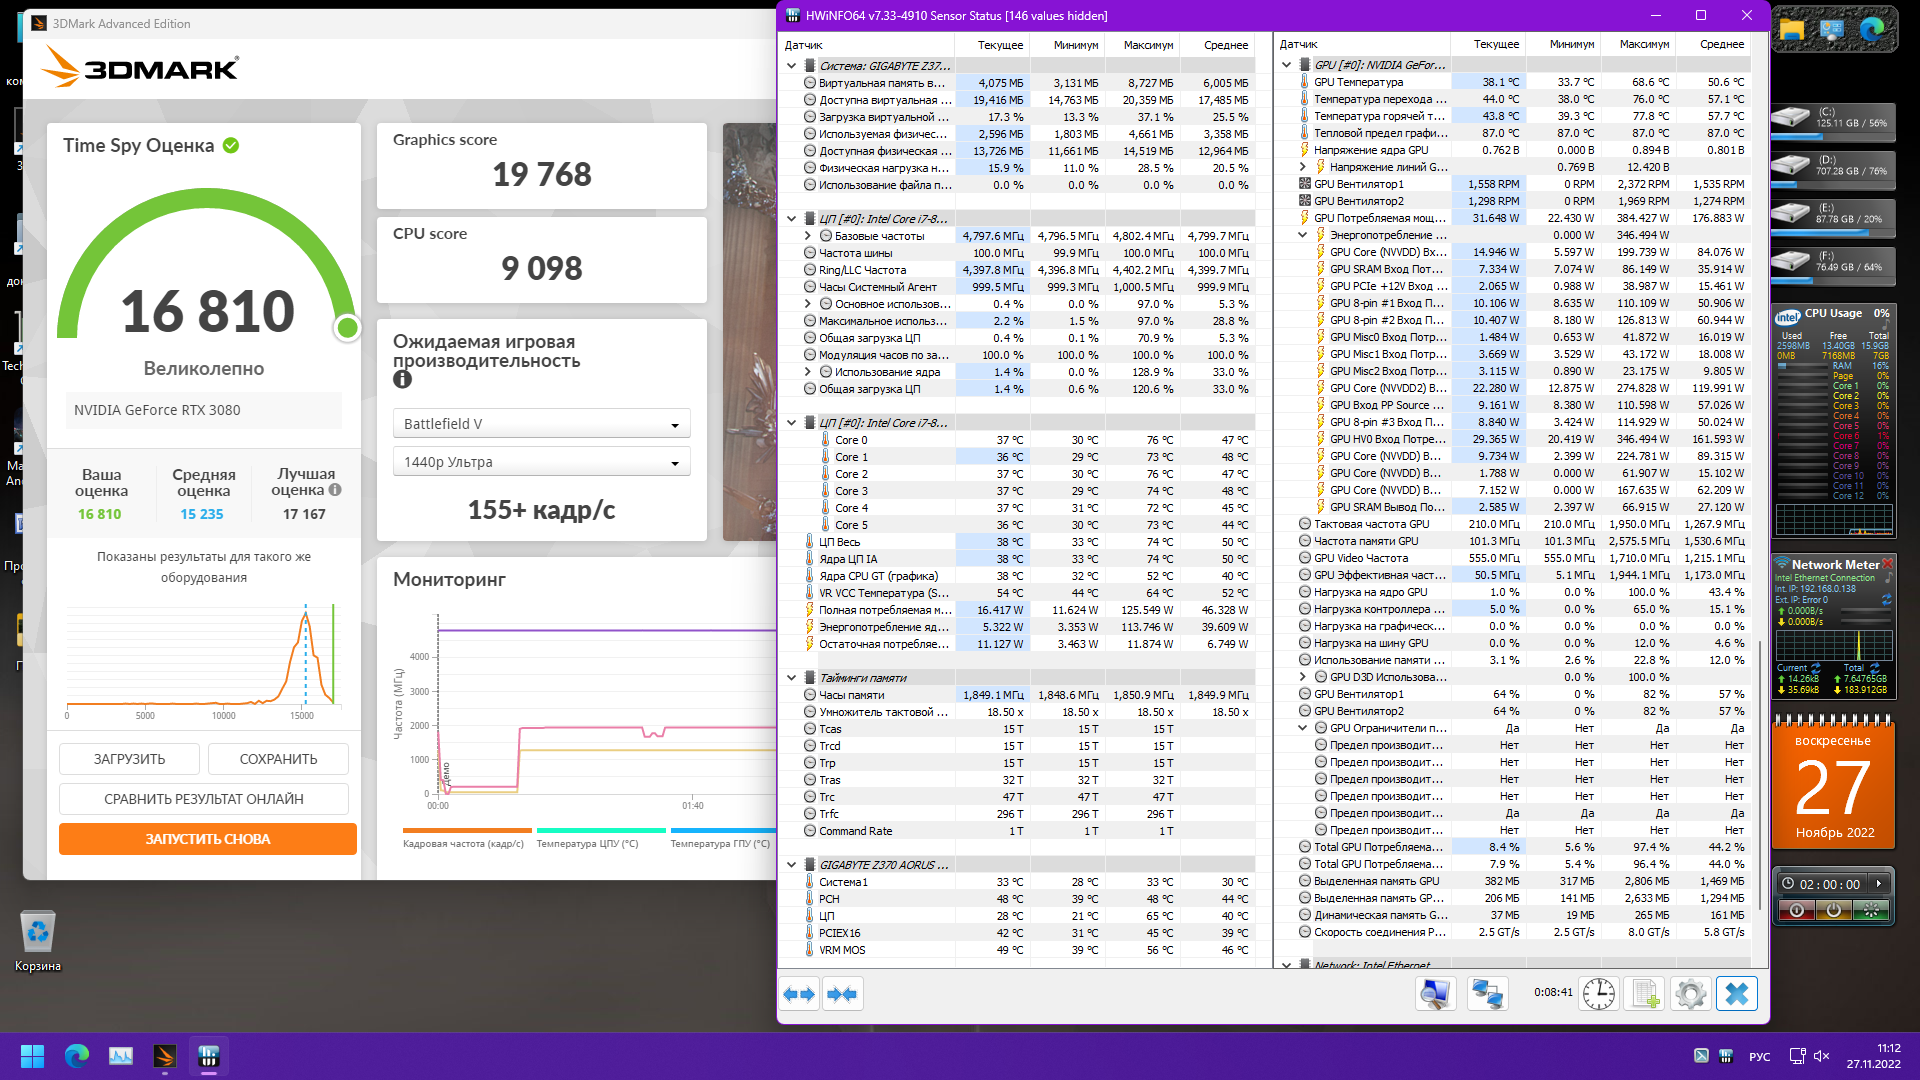
Task: Click the reset clock icon in HWiNFO
Action: (x=1598, y=994)
